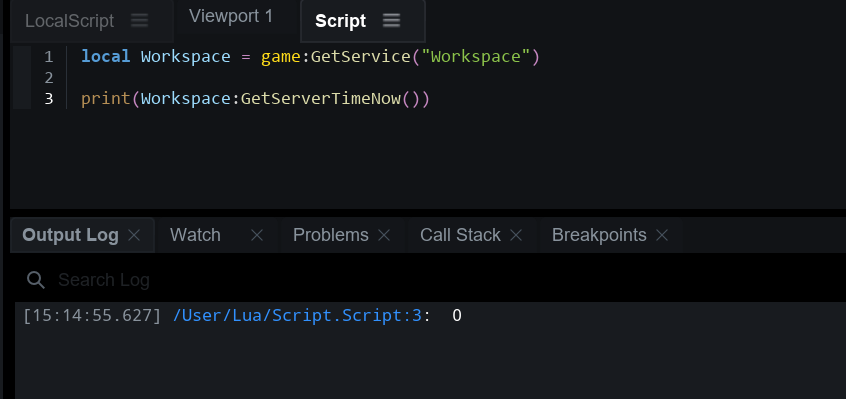Image resolution: width=846 pixels, height=399 pixels.
Task: Click the "Workspace" string literal in line 1
Action: (x=476, y=57)
